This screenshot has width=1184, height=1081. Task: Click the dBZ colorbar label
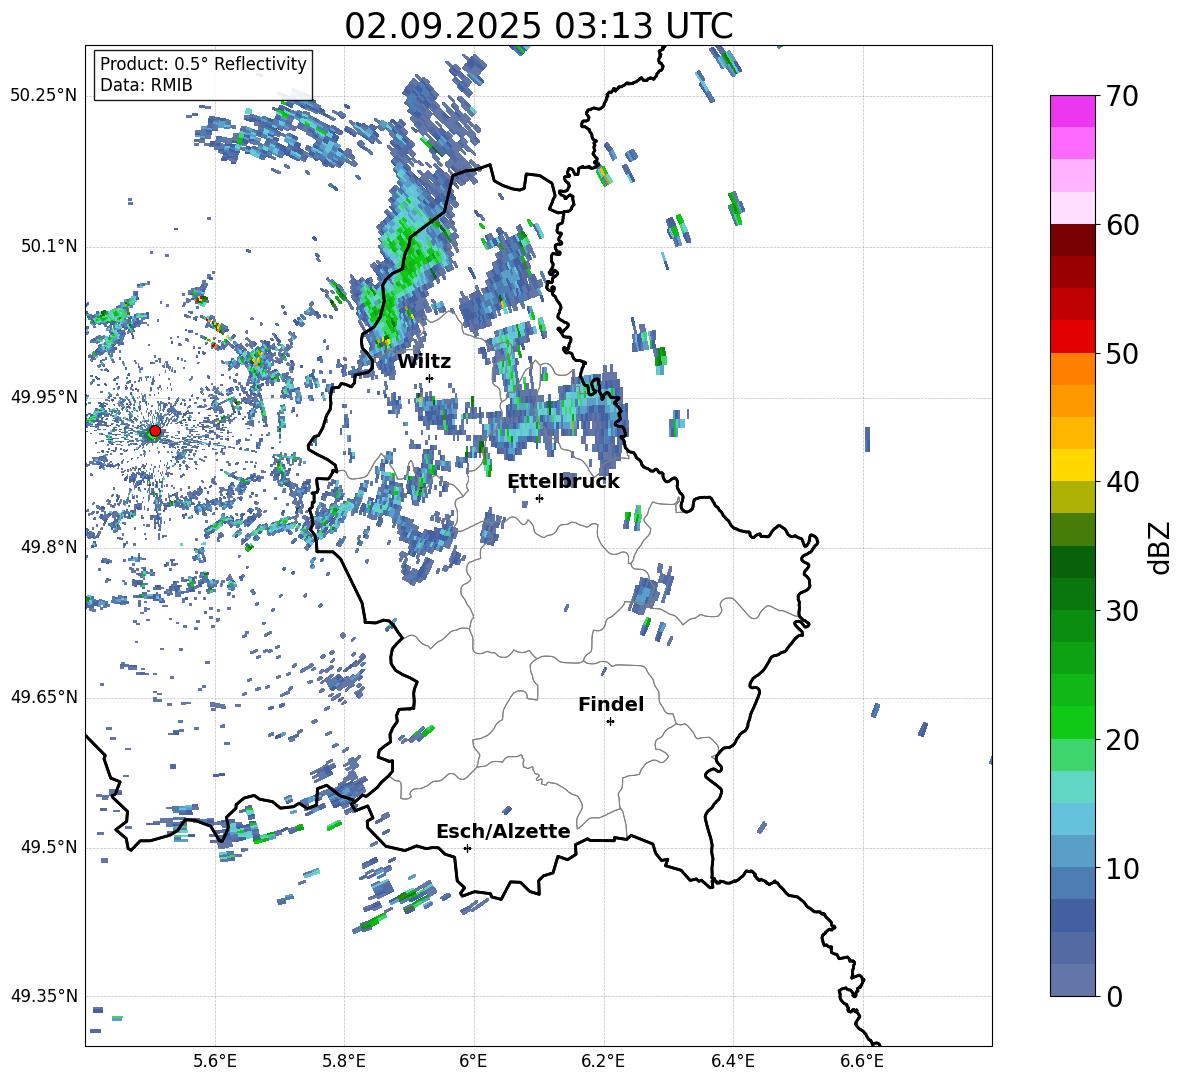[1160, 547]
